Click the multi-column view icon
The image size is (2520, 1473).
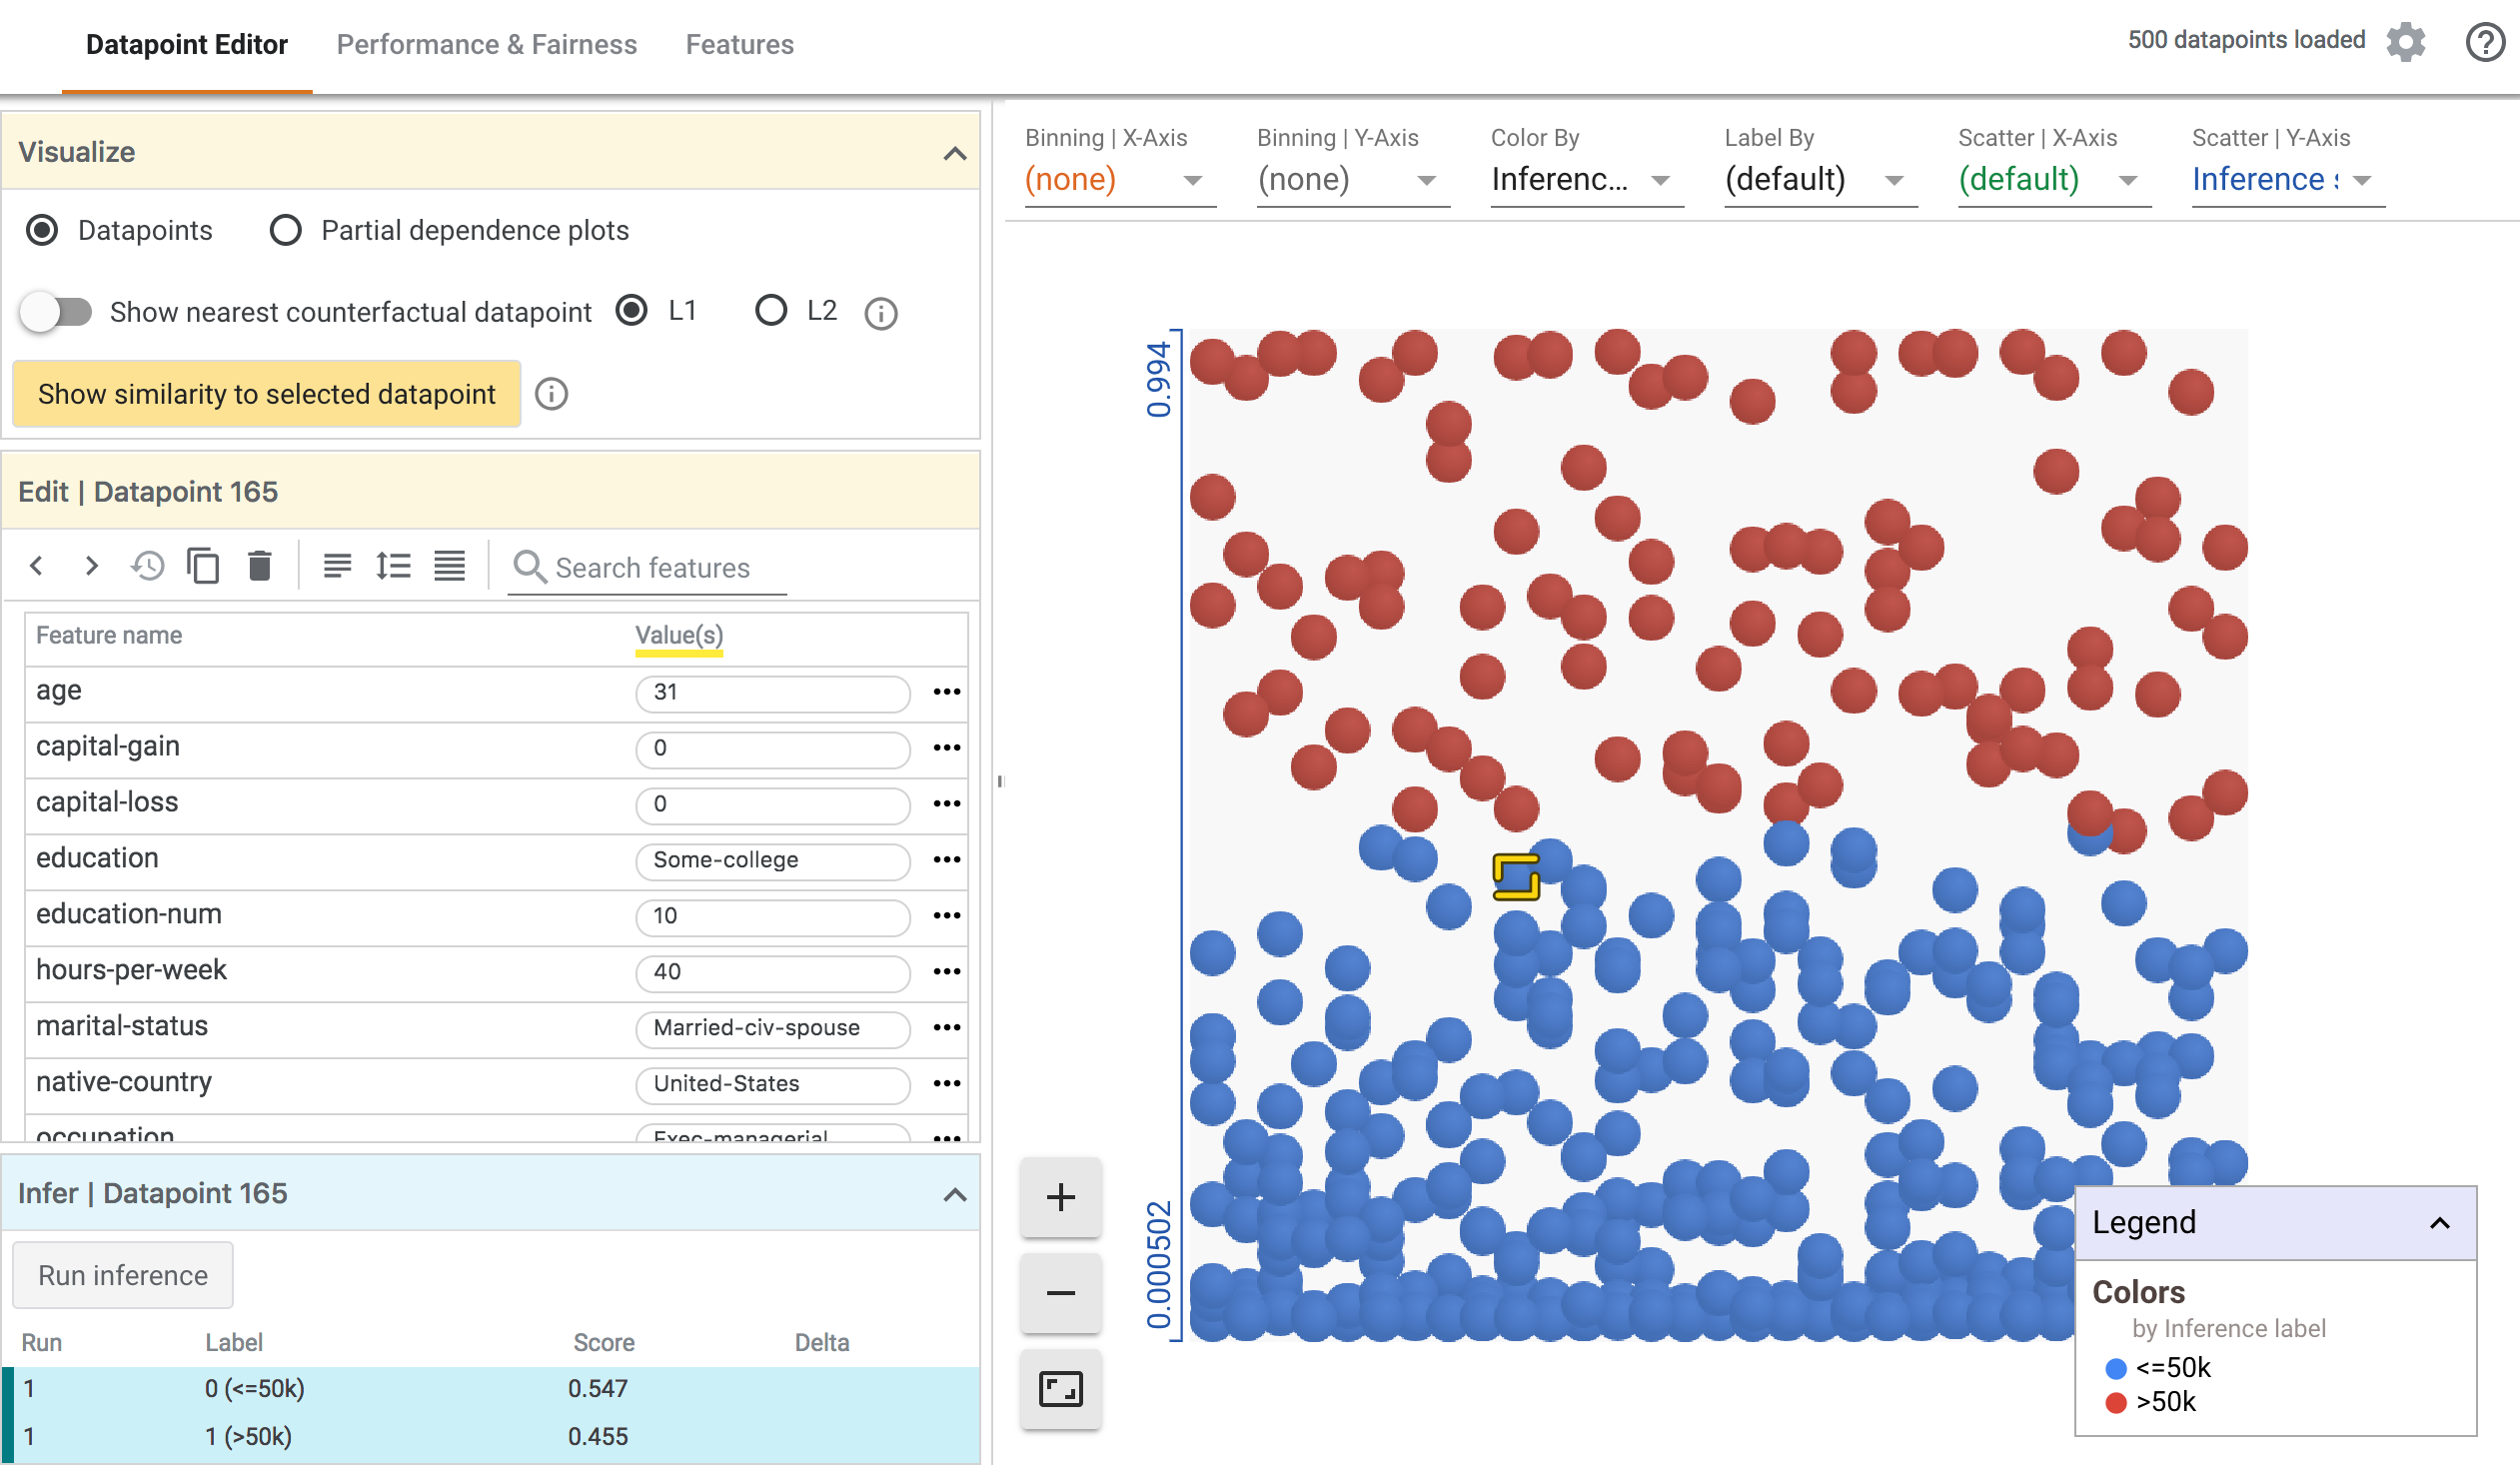pos(451,567)
